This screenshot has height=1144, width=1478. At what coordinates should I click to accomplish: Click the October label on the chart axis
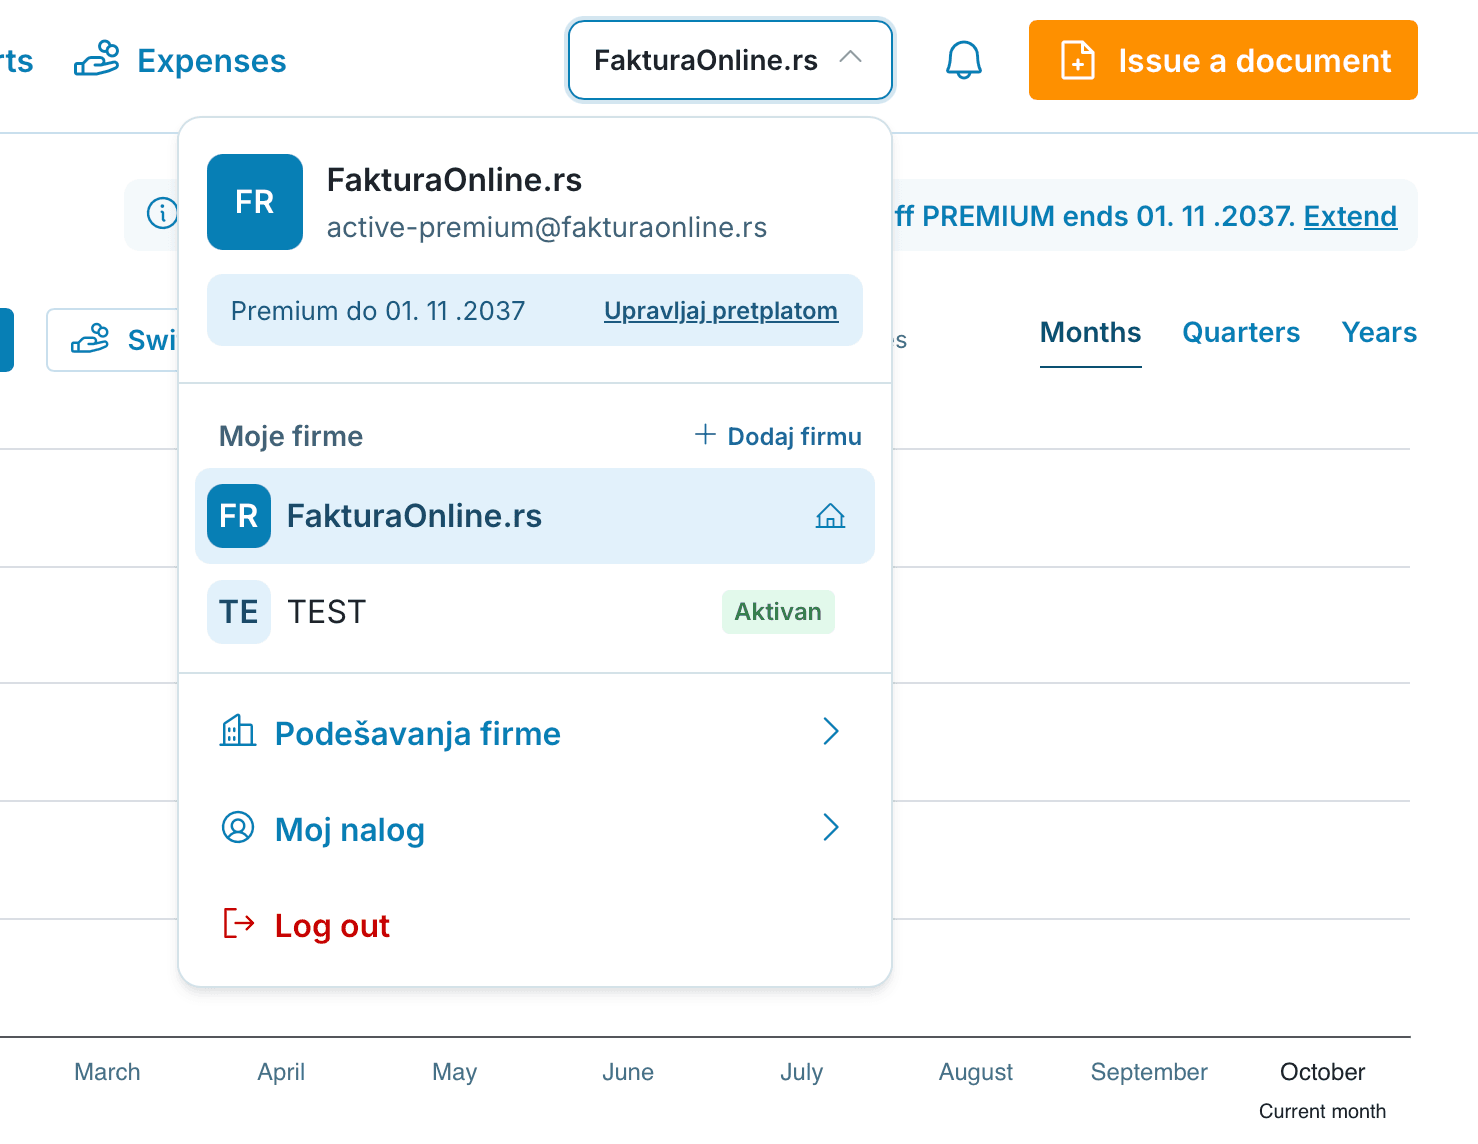point(1322,1072)
